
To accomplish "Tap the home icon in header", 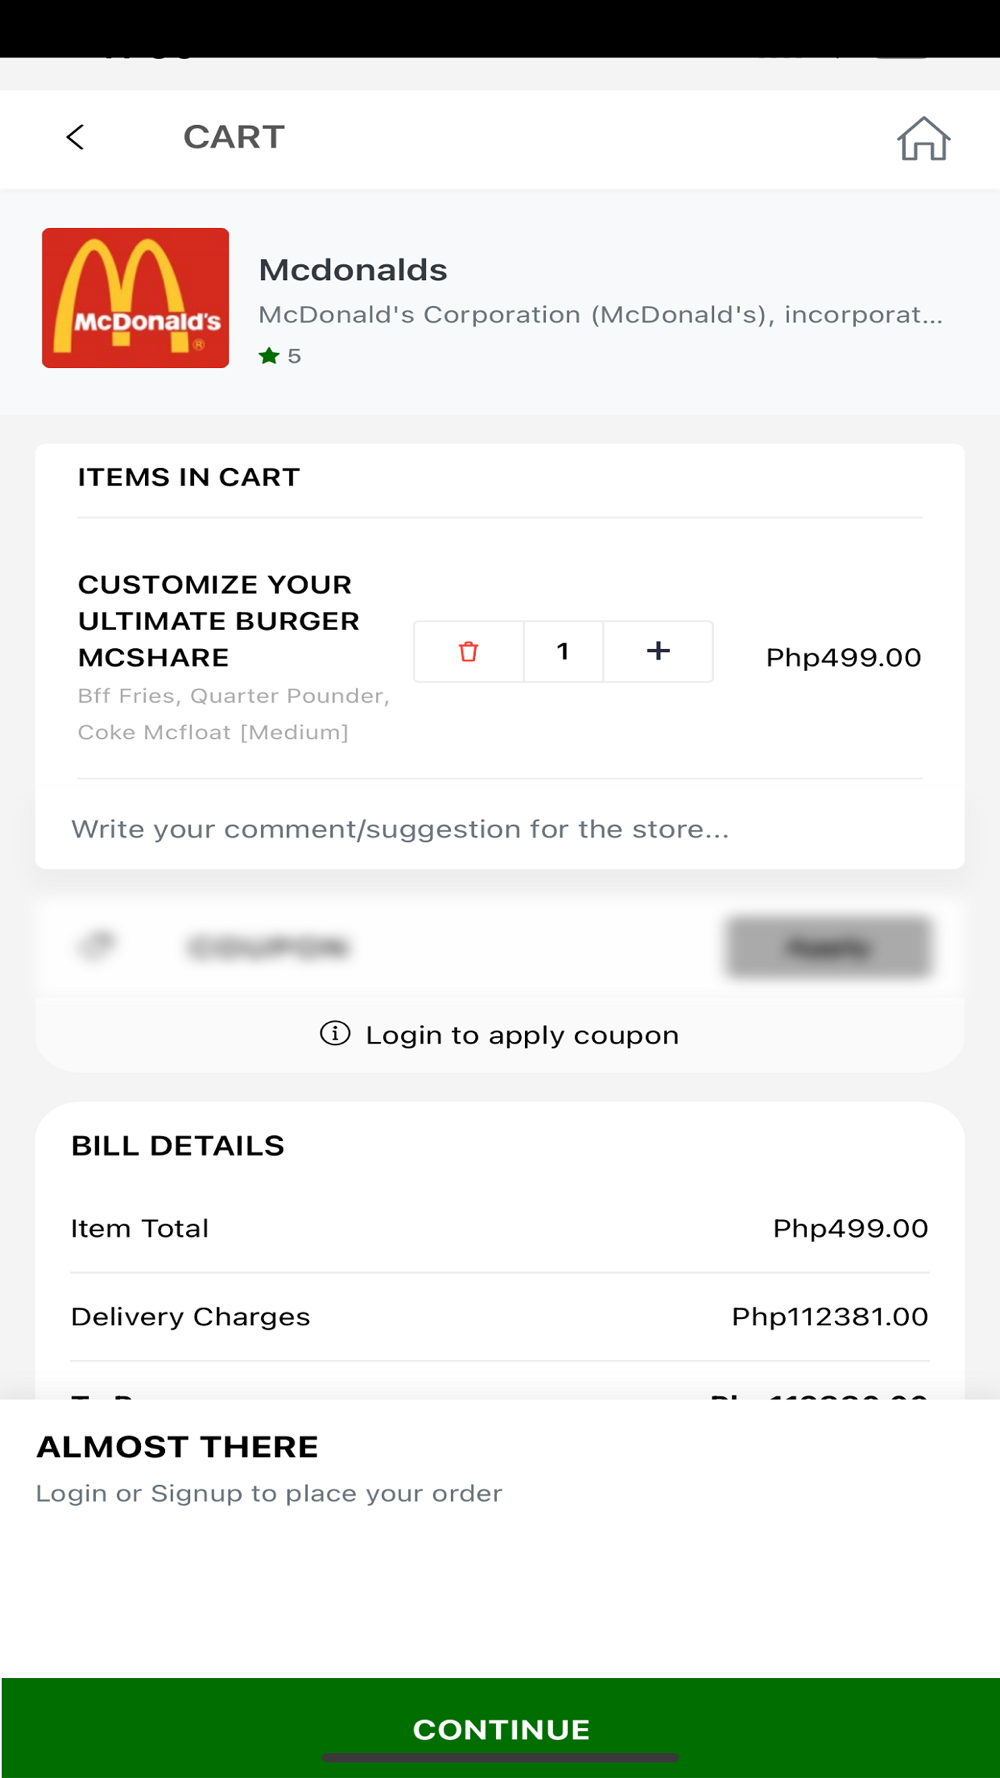I will (923, 139).
